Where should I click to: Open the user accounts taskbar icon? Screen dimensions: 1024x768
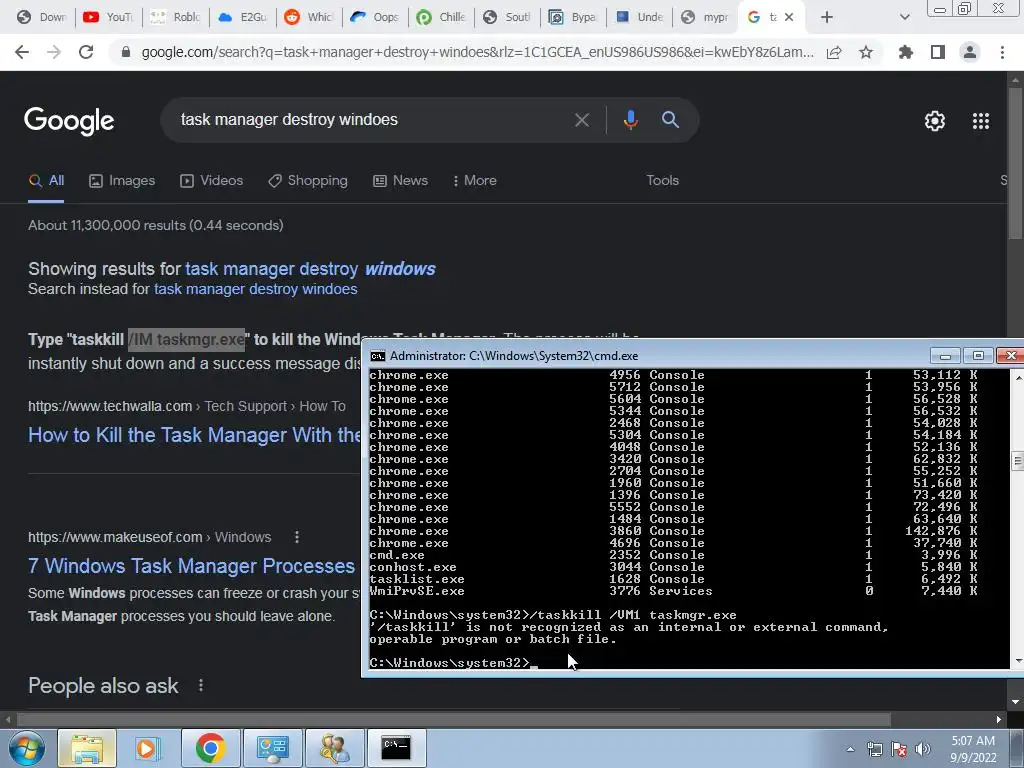[334, 748]
